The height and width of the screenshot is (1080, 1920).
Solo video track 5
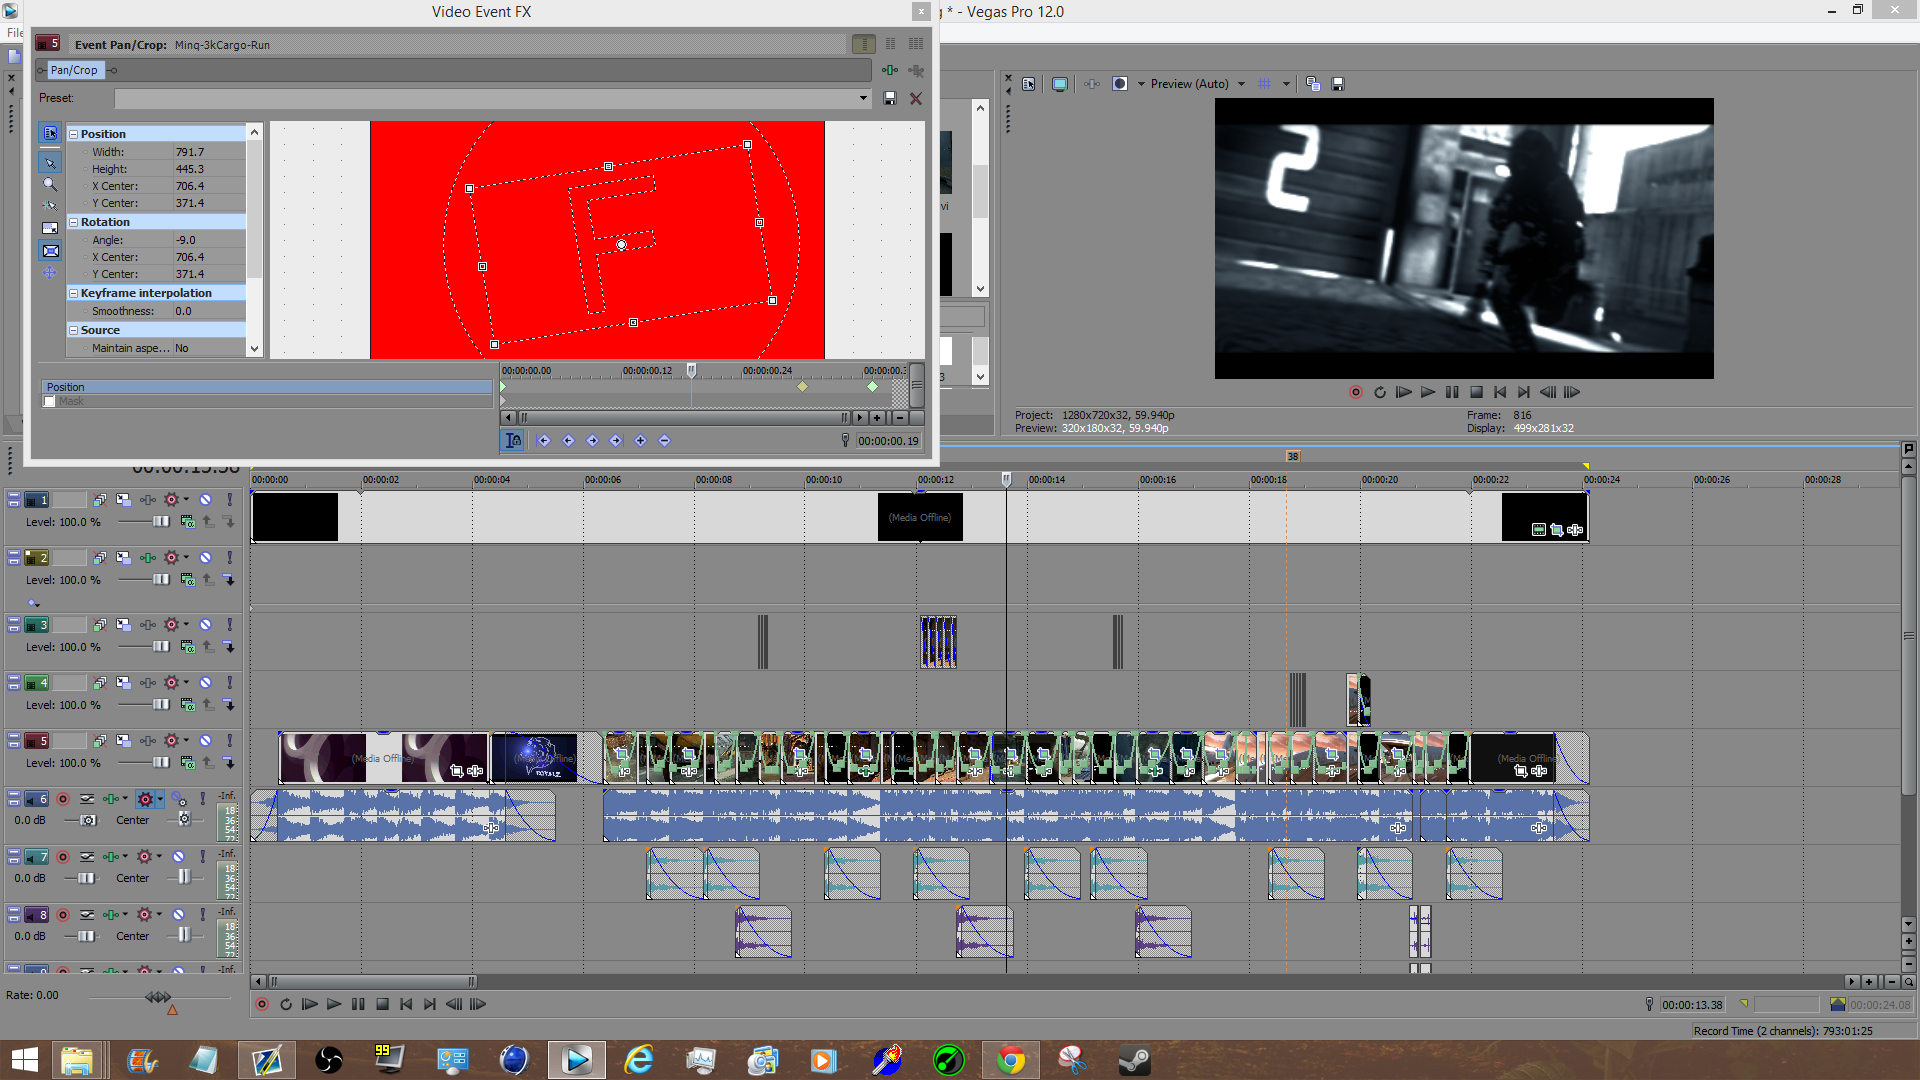pyautogui.click(x=230, y=741)
